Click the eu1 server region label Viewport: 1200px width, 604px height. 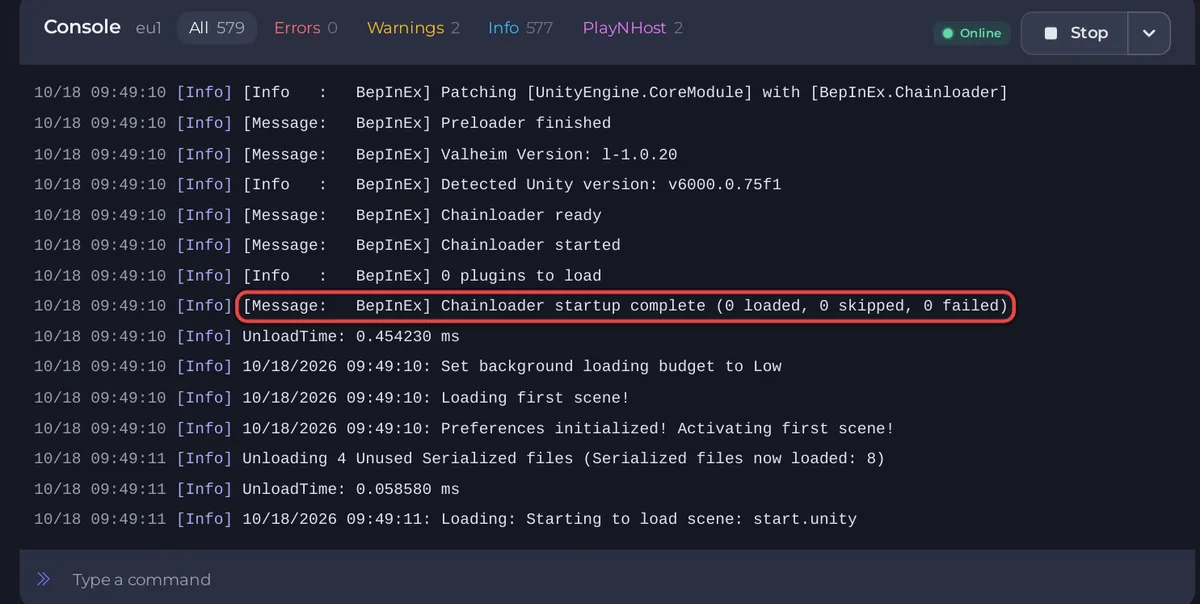coord(148,28)
